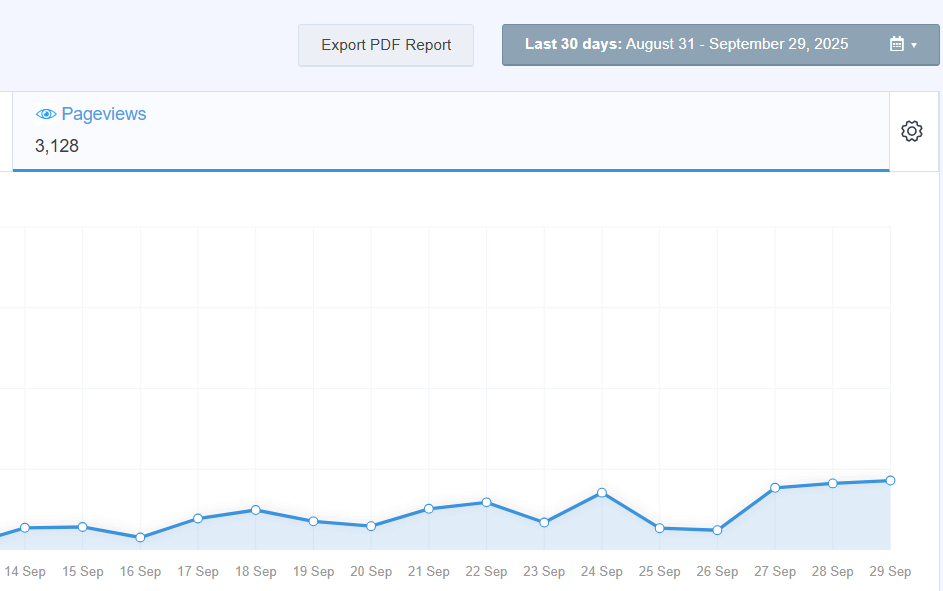Click the 28 Sep data point marker

tap(832, 483)
